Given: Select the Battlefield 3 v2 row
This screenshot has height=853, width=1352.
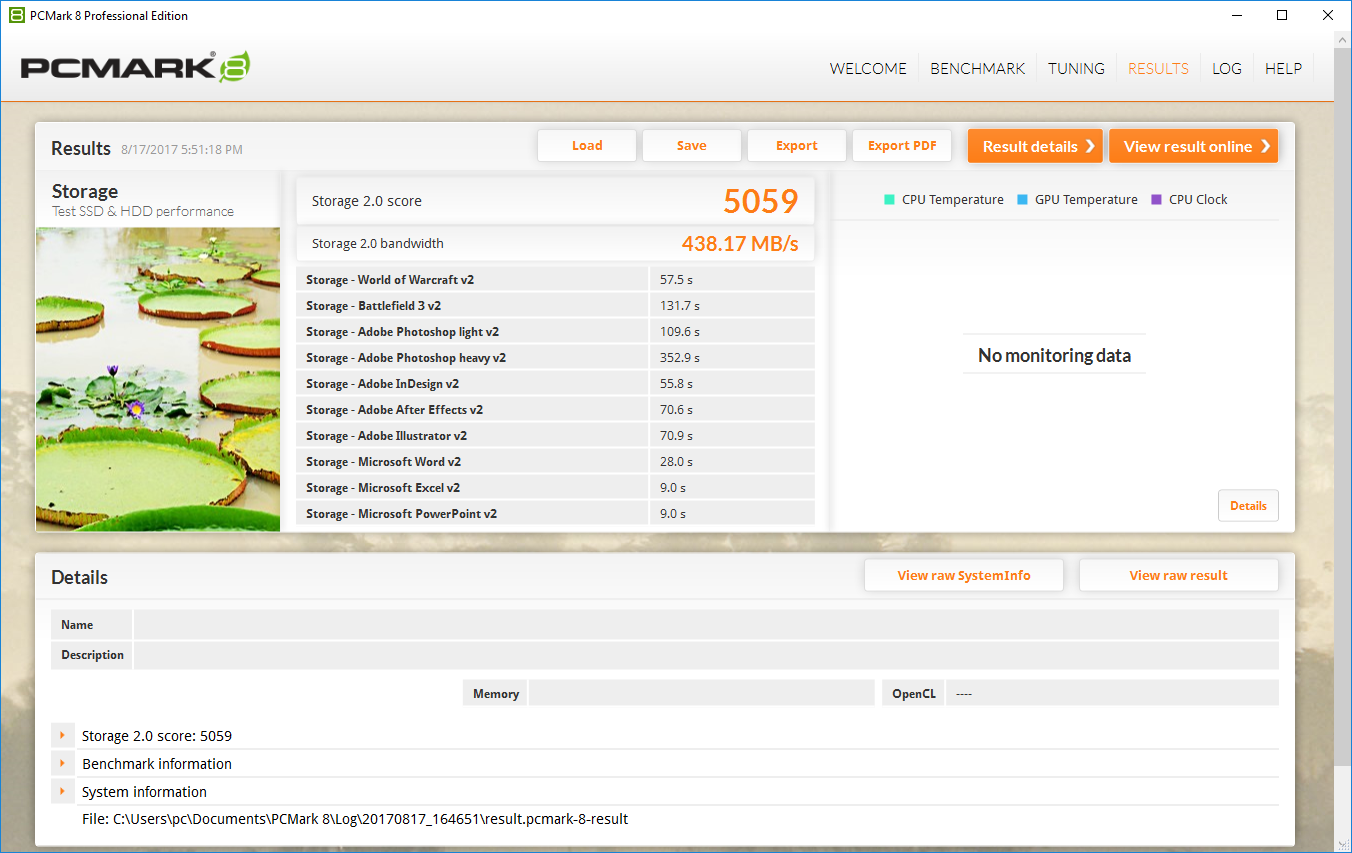Looking at the screenshot, I should tap(555, 305).
